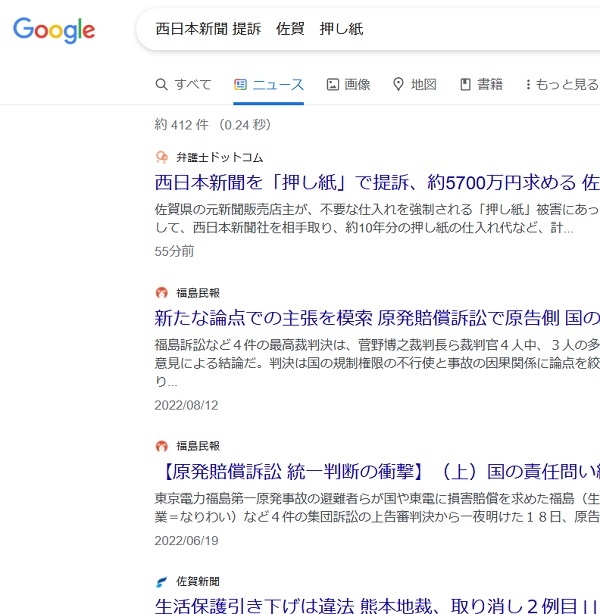Viewport: 600px width, 614px height.
Task: Click the Google logo
Action: click(x=54, y=30)
